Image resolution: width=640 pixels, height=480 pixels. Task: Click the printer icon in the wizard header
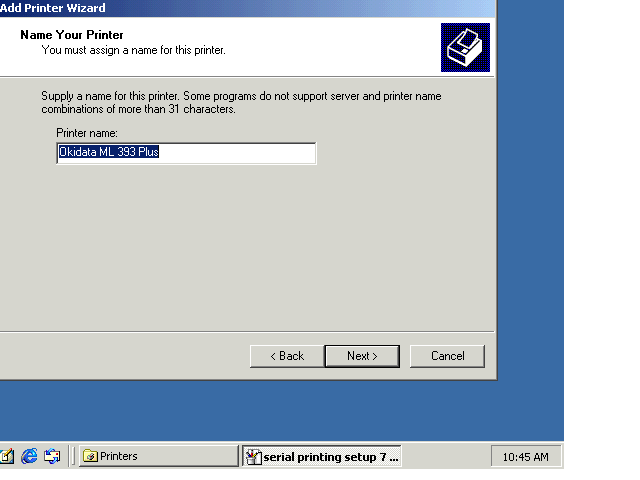point(465,47)
